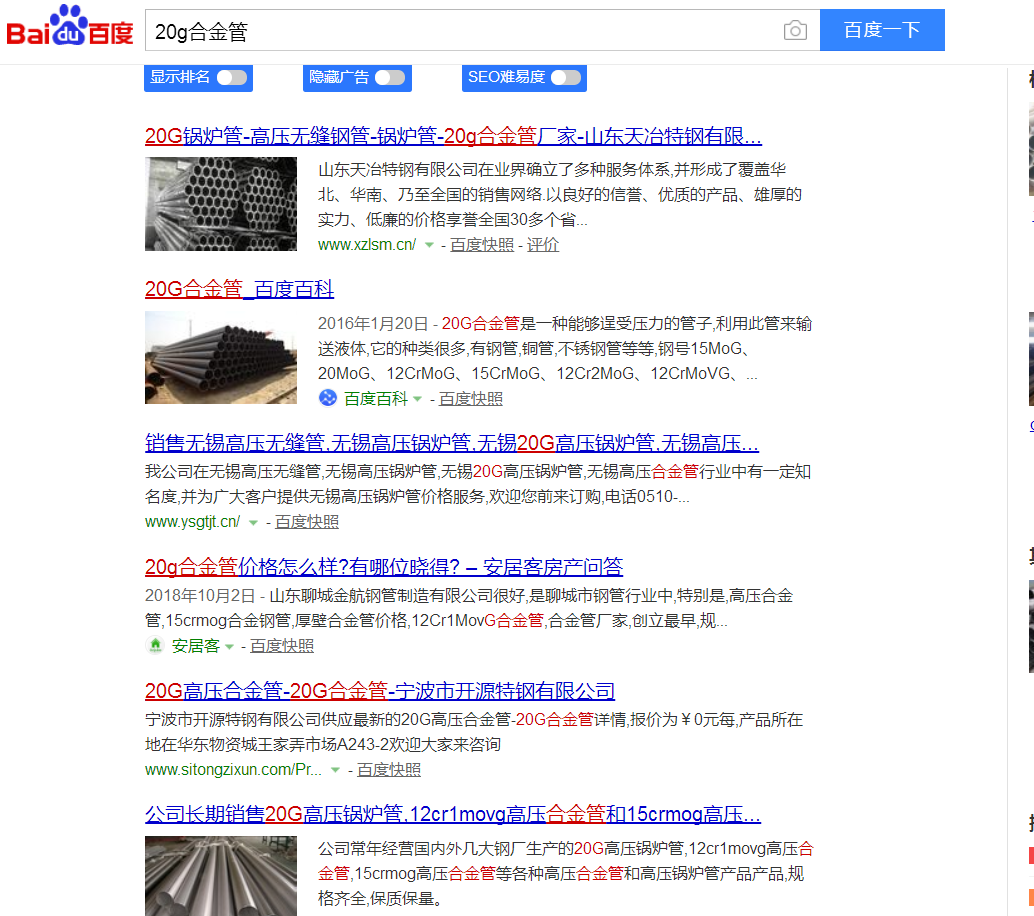The height and width of the screenshot is (916, 1034).
Task: Open 百度快照 for www.ysgtjt.cn result
Action: point(307,522)
